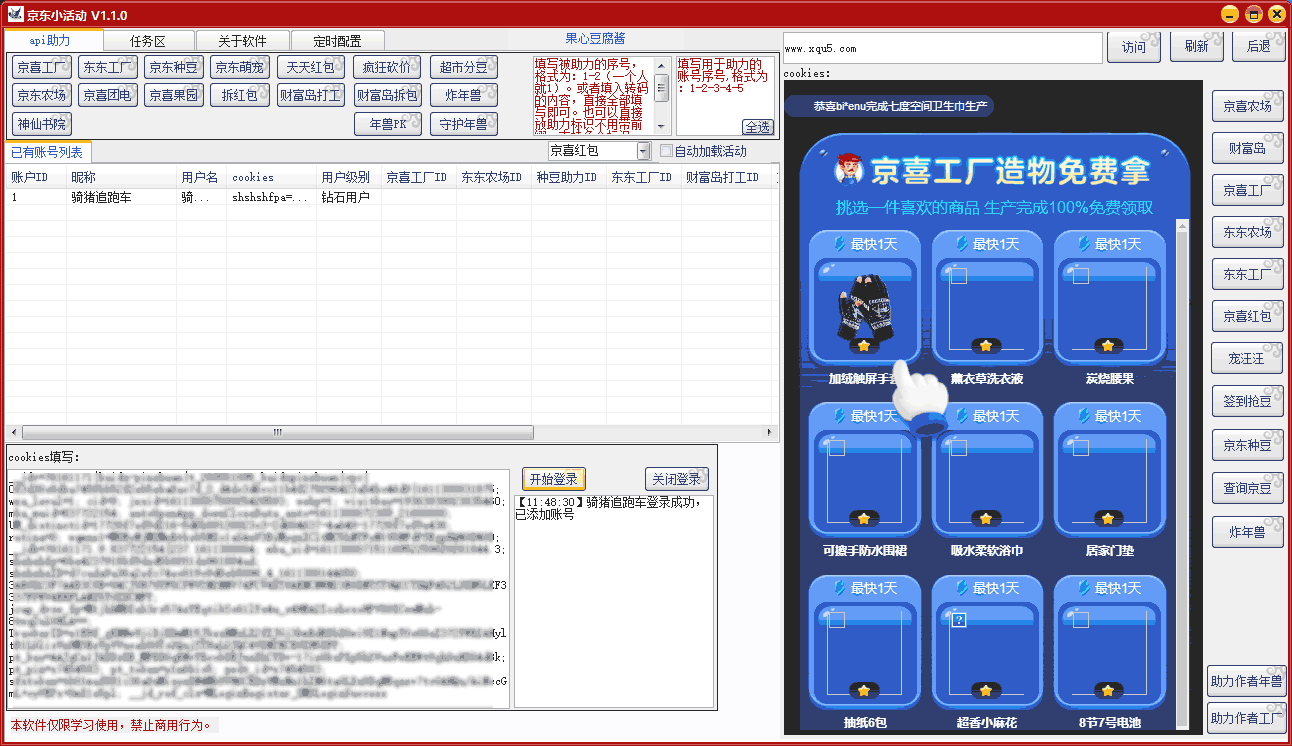Click the 守护年兽 button

464,124
